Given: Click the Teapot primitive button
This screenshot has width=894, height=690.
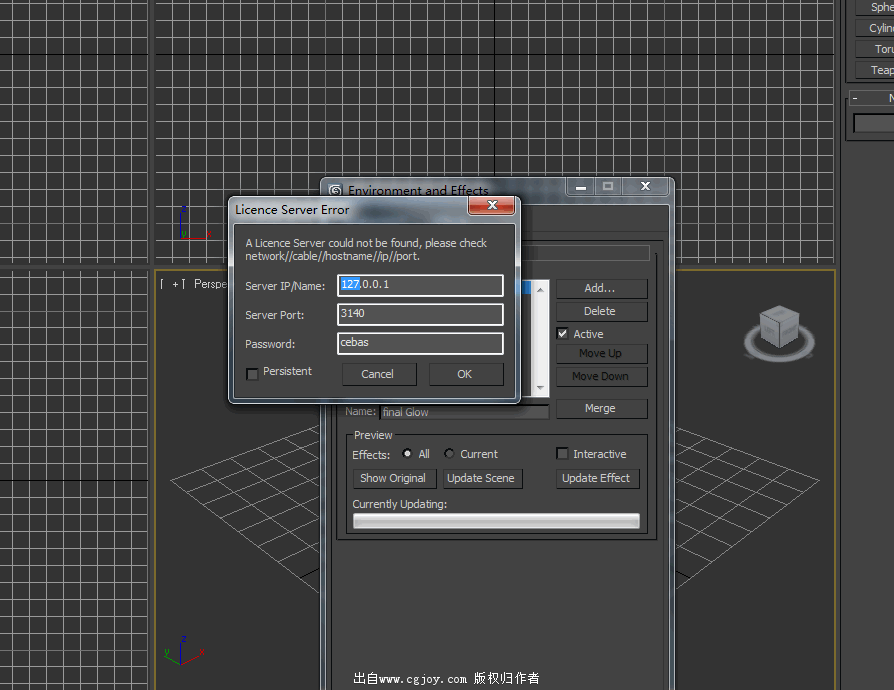Looking at the screenshot, I should tap(877, 70).
